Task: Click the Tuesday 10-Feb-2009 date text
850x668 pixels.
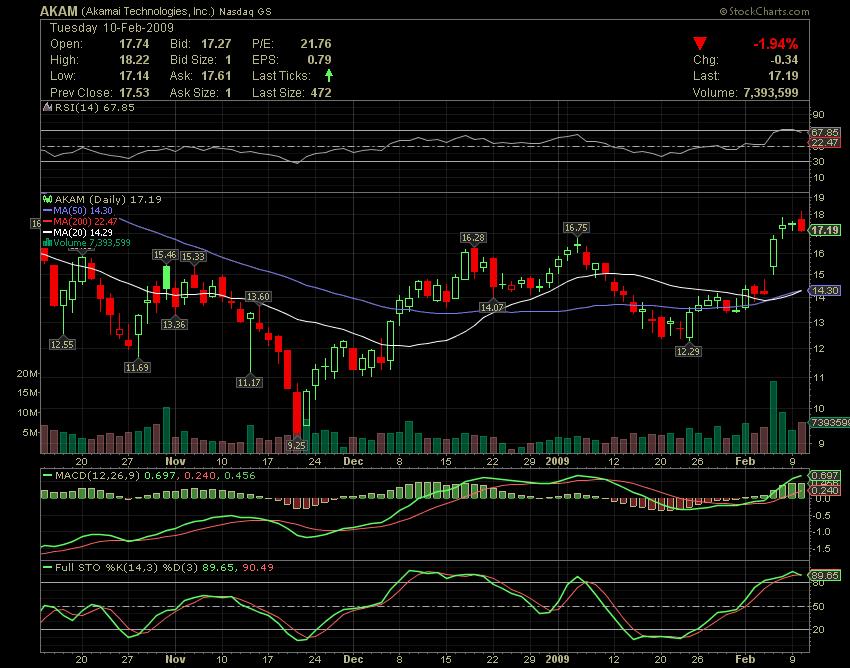Action: coord(112,28)
